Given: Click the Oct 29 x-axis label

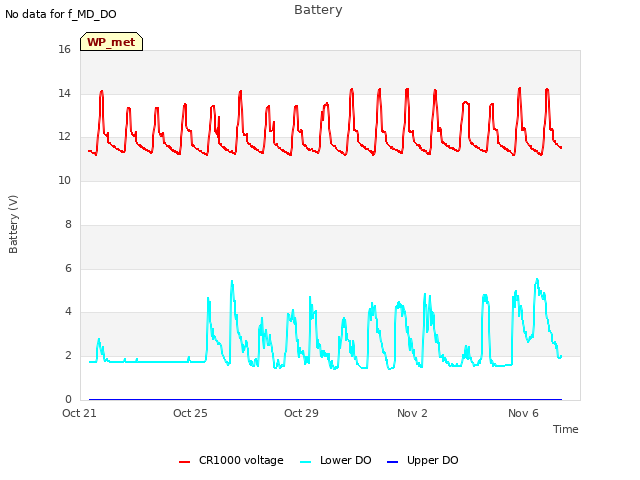Looking at the screenshot, I should click(301, 413).
